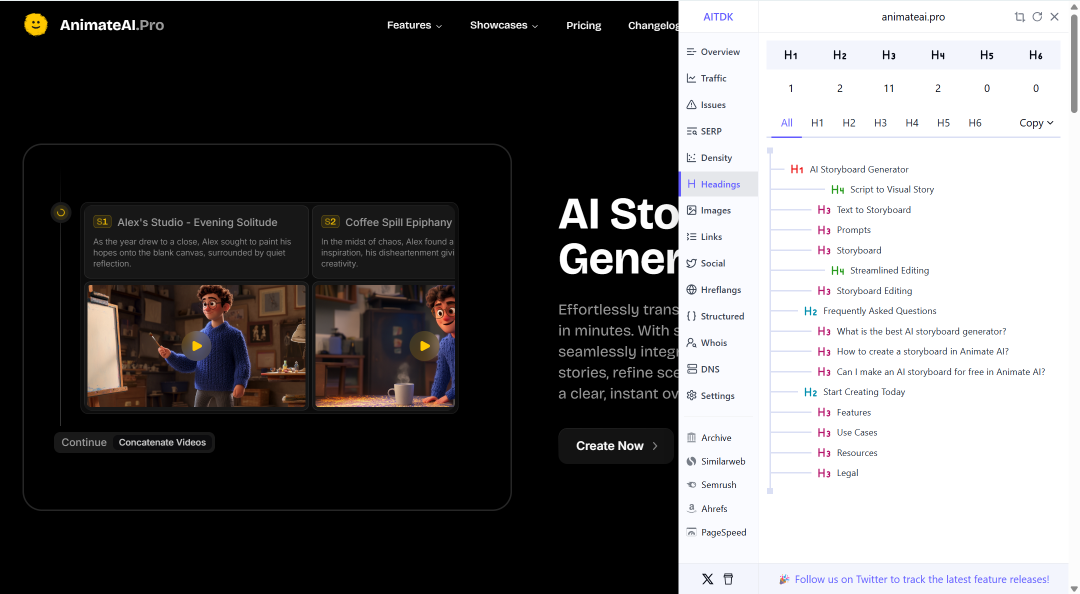Select 'What is the best AI storyboard generator?'
The height and width of the screenshot is (594, 1080).
[x=911, y=331]
